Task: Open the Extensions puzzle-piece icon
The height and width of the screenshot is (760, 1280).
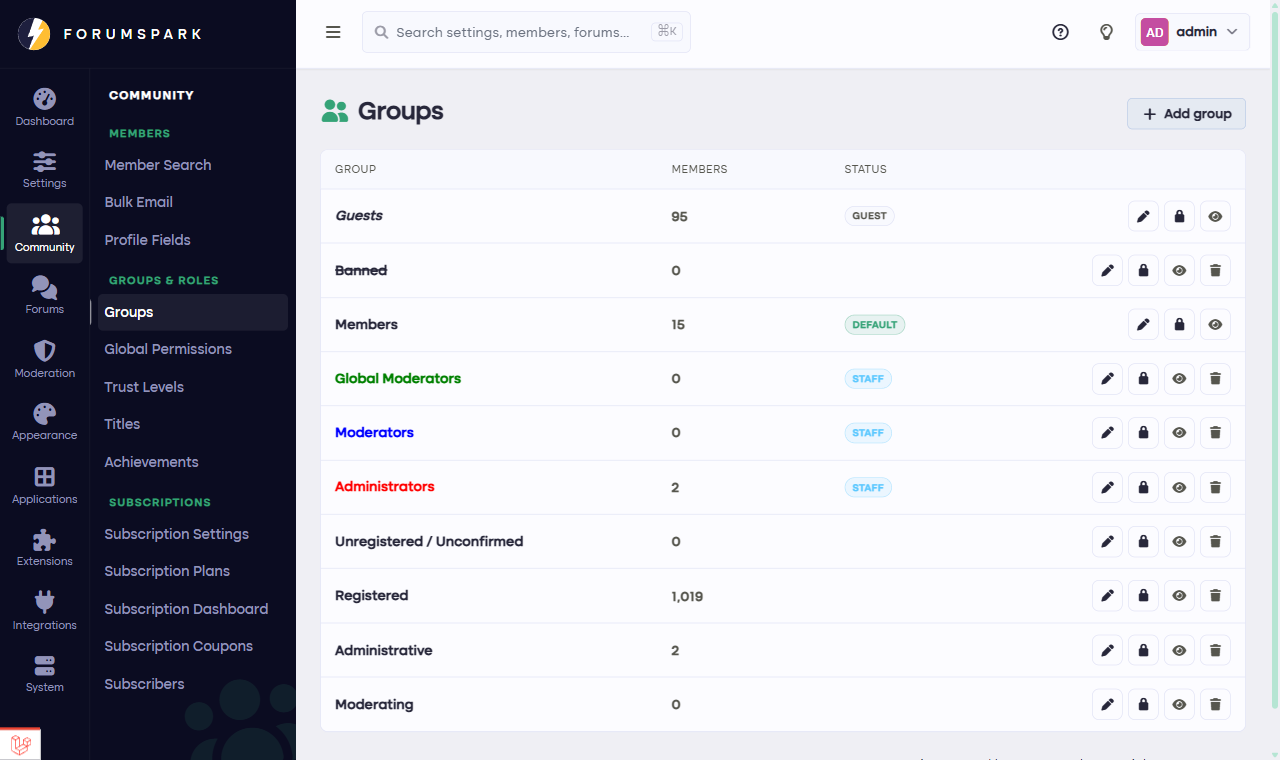Action: pyautogui.click(x=45, y=540)
